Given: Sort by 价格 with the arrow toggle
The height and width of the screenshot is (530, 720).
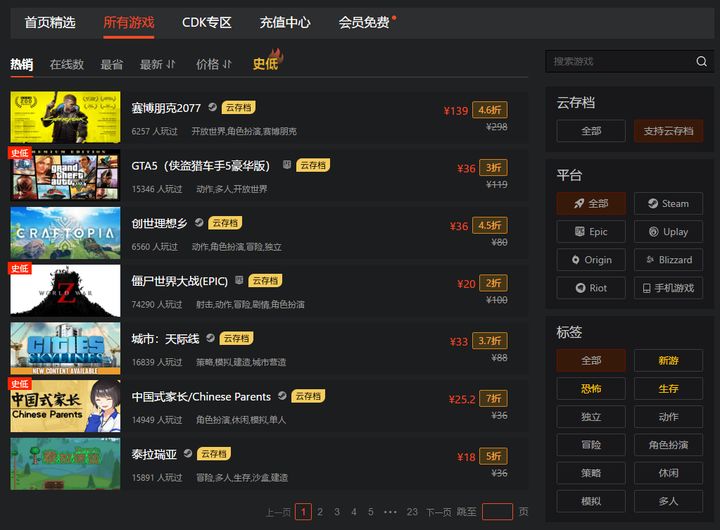Looking at the screenshot, I should tap(214, 64).
